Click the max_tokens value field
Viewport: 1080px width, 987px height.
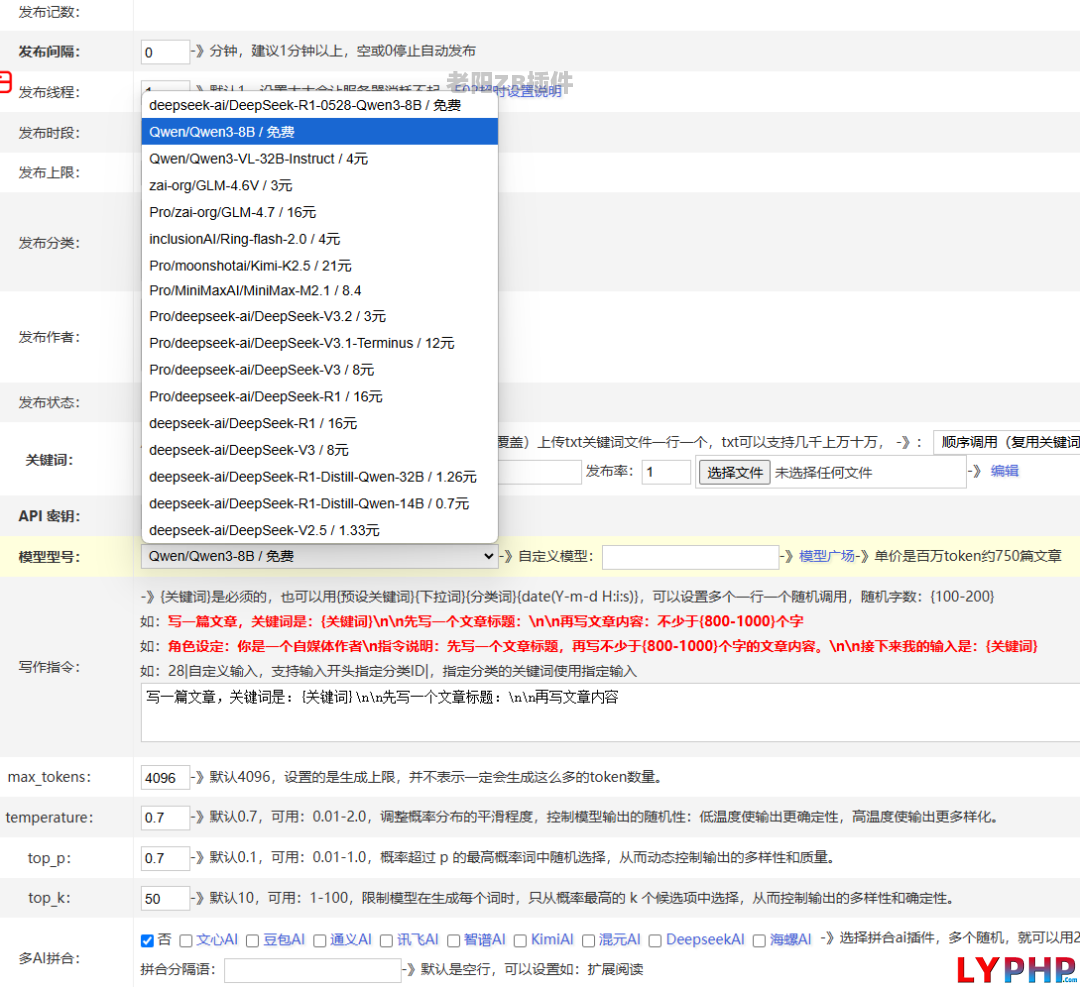165,777
